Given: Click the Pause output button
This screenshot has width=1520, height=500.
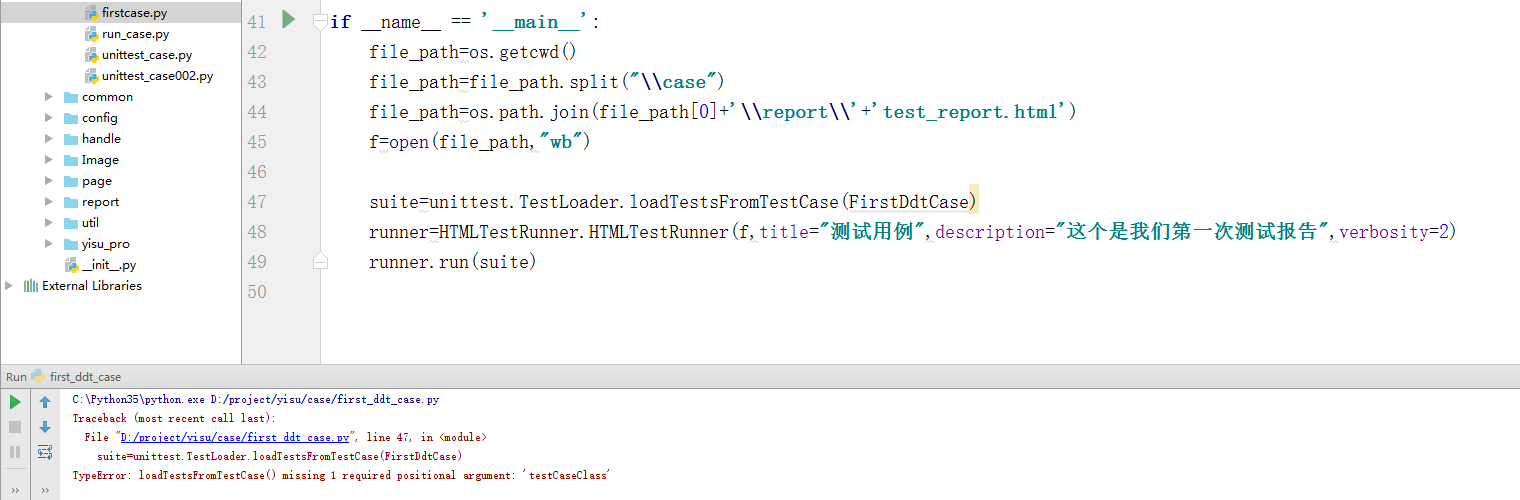Looking at the screenshot, I should point(15,452).
